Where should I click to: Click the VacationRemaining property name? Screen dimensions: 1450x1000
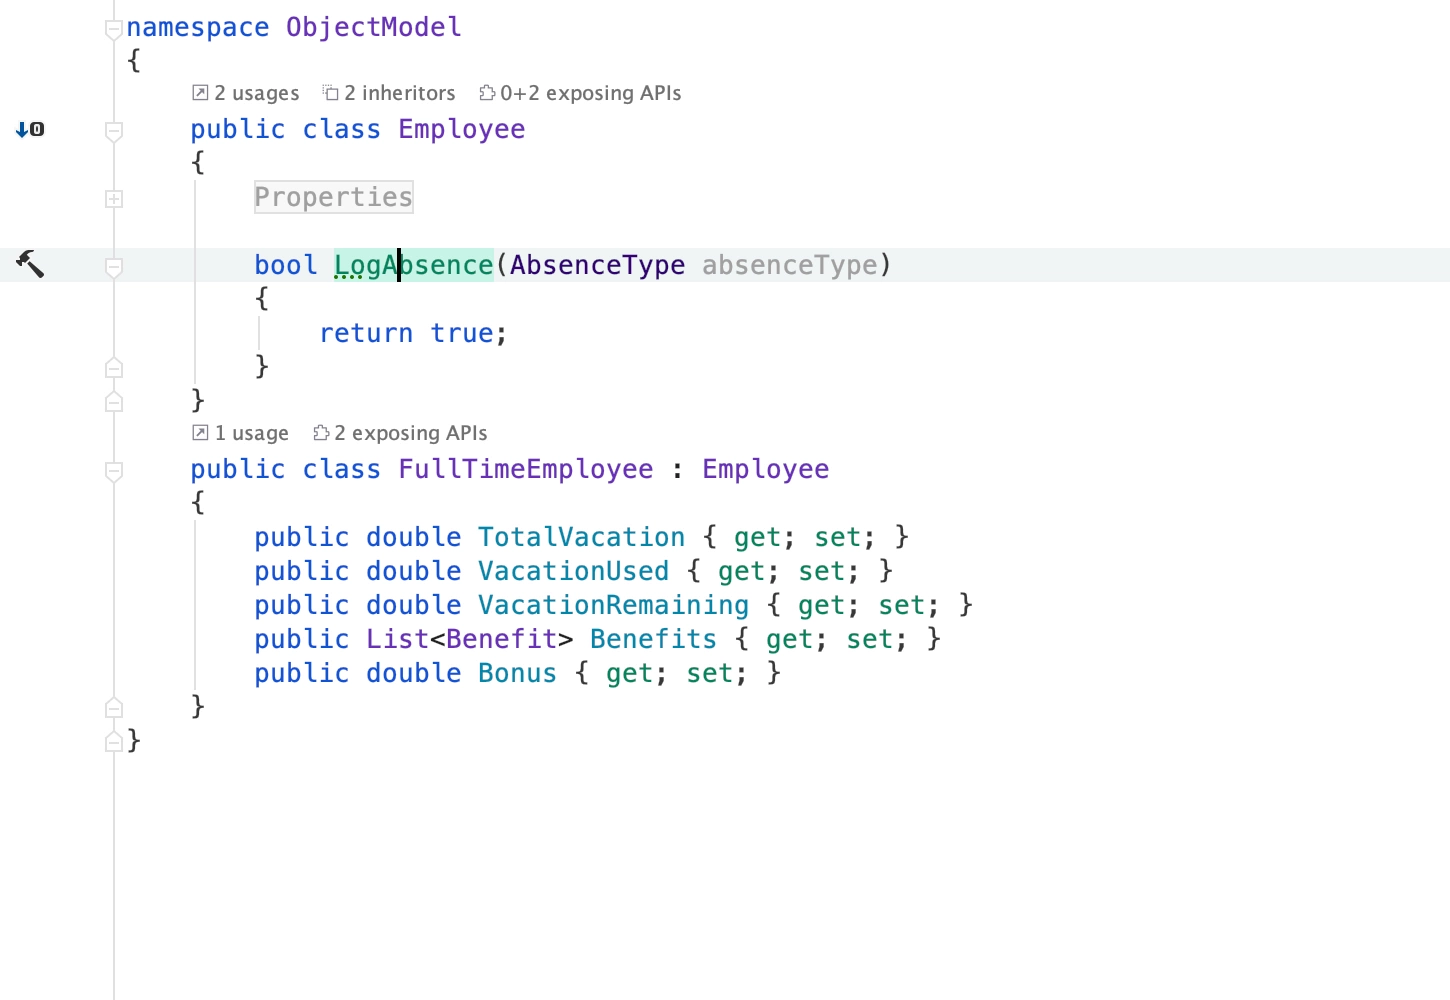click(613, 605)
